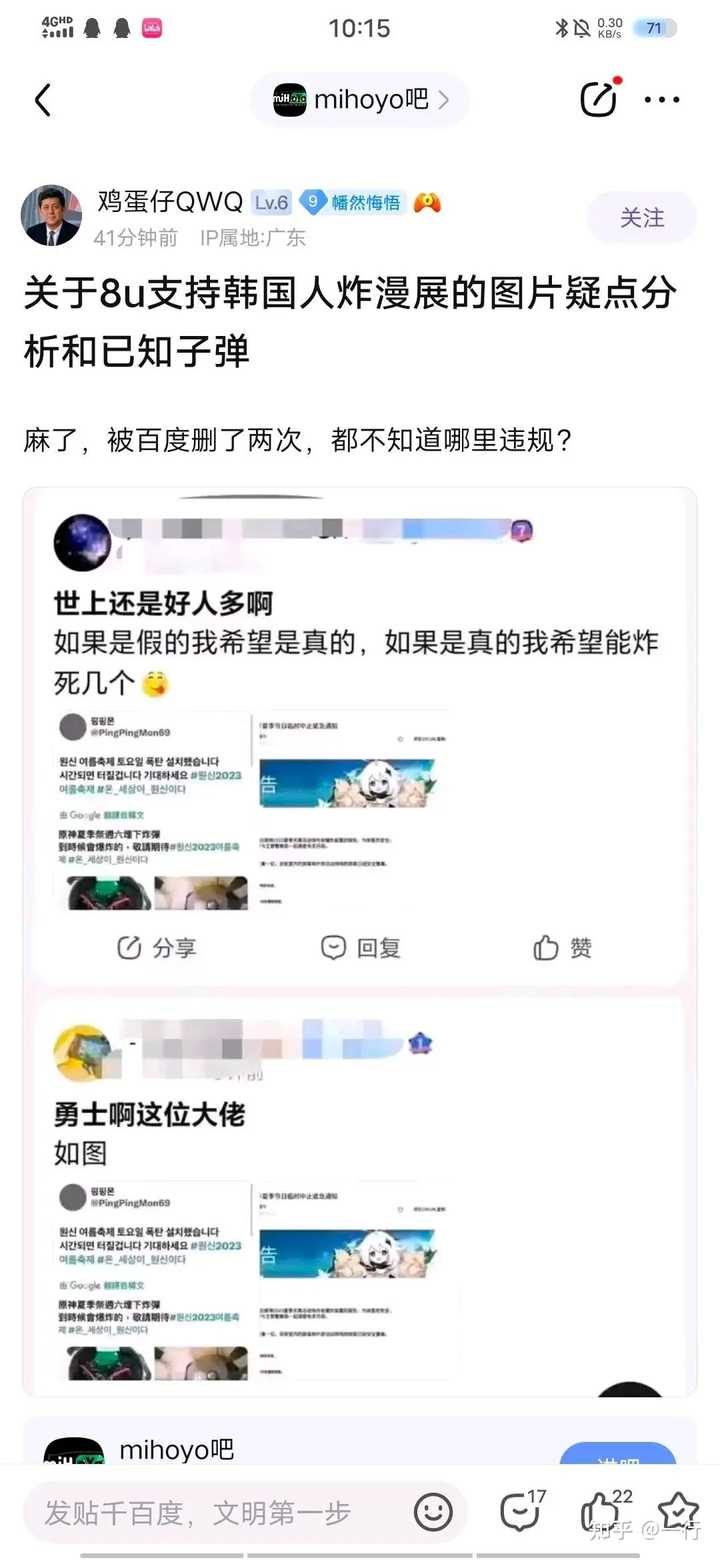Open second embedded image with 勇士啊这位大佬
Image resolution: width=720 pixels, height=1560 pixels.
(x=359, y=1196)
